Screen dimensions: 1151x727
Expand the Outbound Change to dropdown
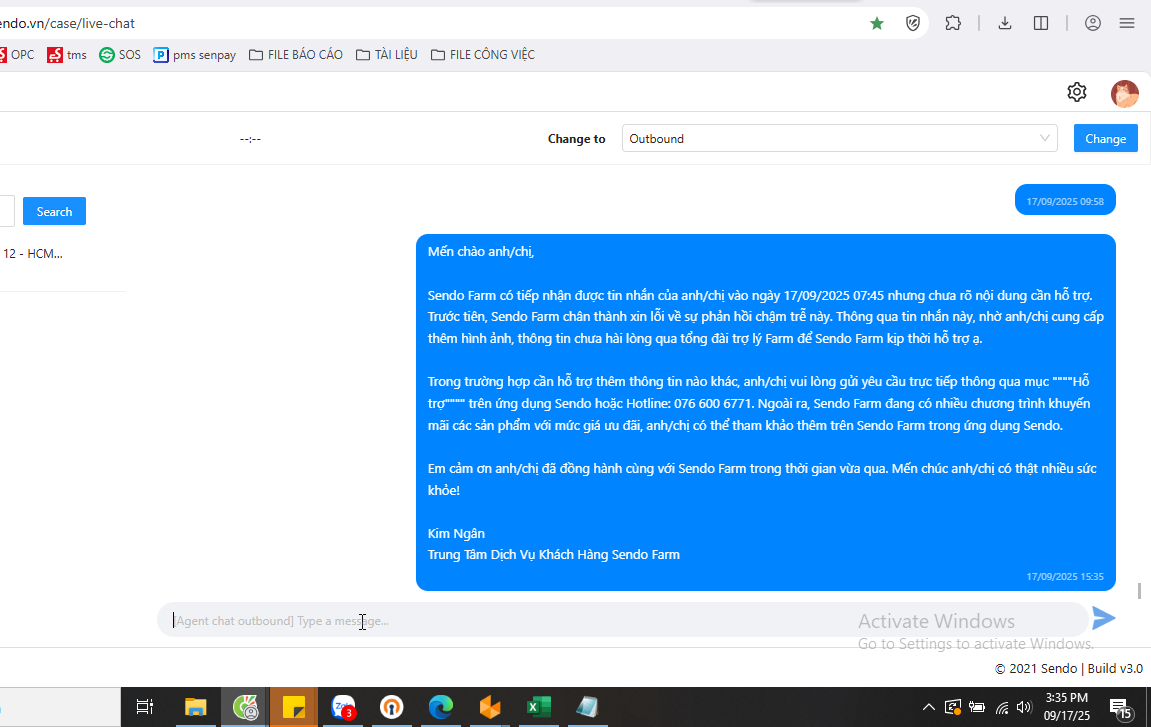click(x=839, y=138)
